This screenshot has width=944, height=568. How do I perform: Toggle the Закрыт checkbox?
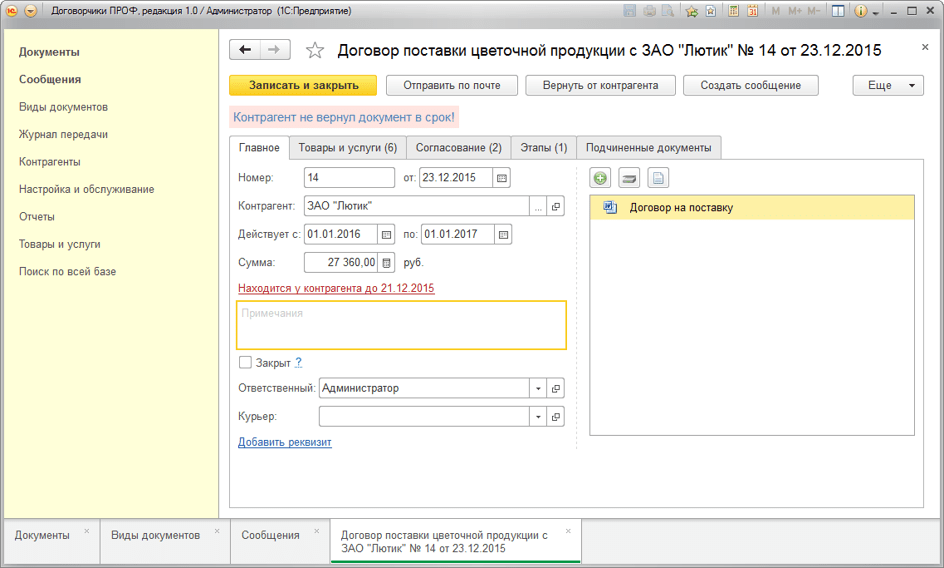point(245,363)
